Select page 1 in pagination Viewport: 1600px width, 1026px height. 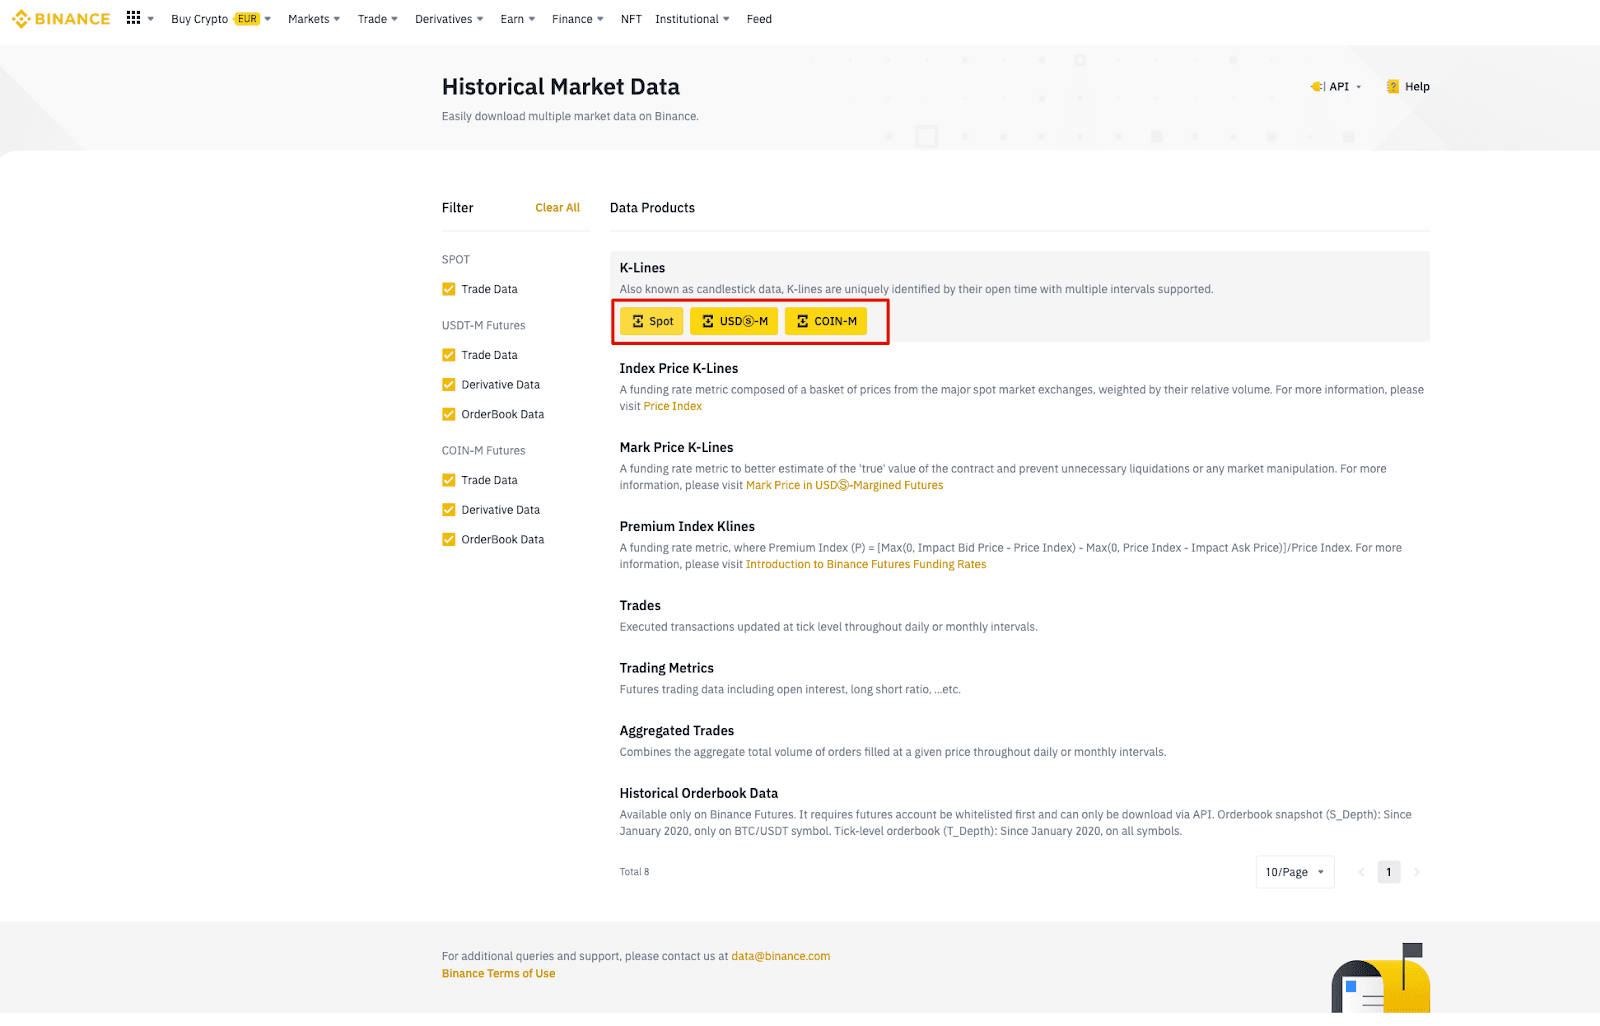(x=1389, y=872)
